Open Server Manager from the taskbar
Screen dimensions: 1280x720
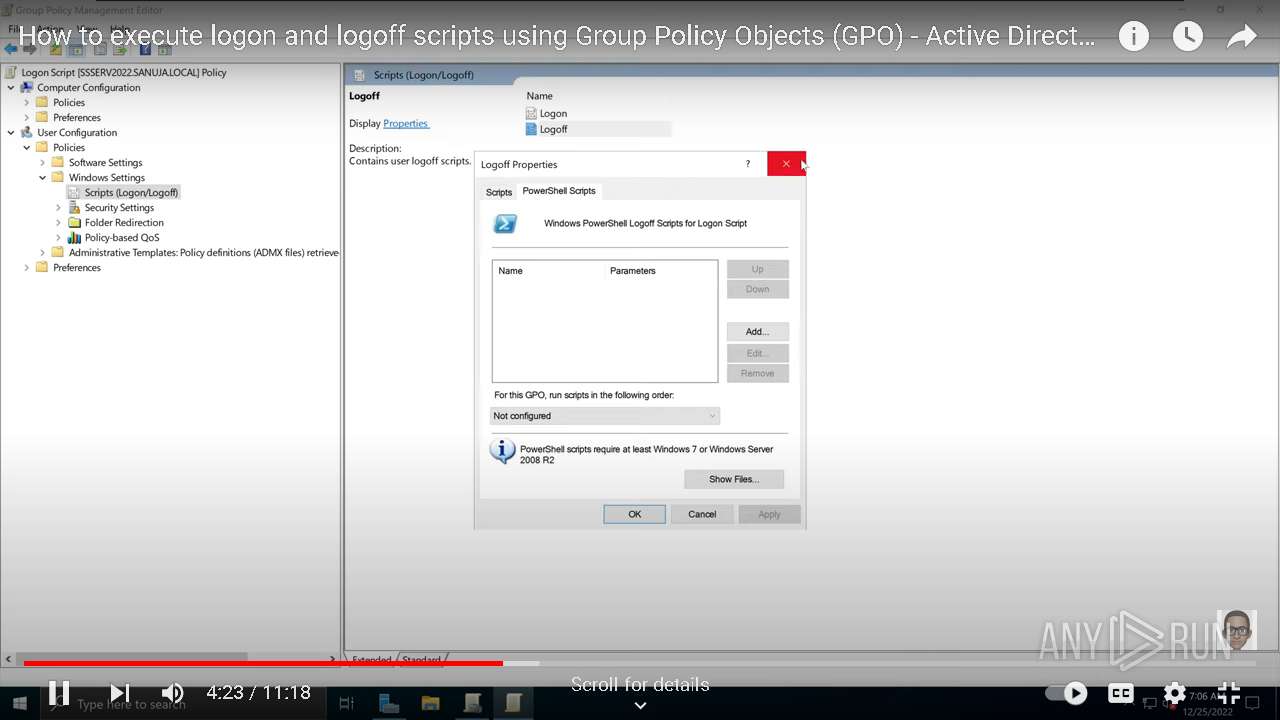coord(389,704)
